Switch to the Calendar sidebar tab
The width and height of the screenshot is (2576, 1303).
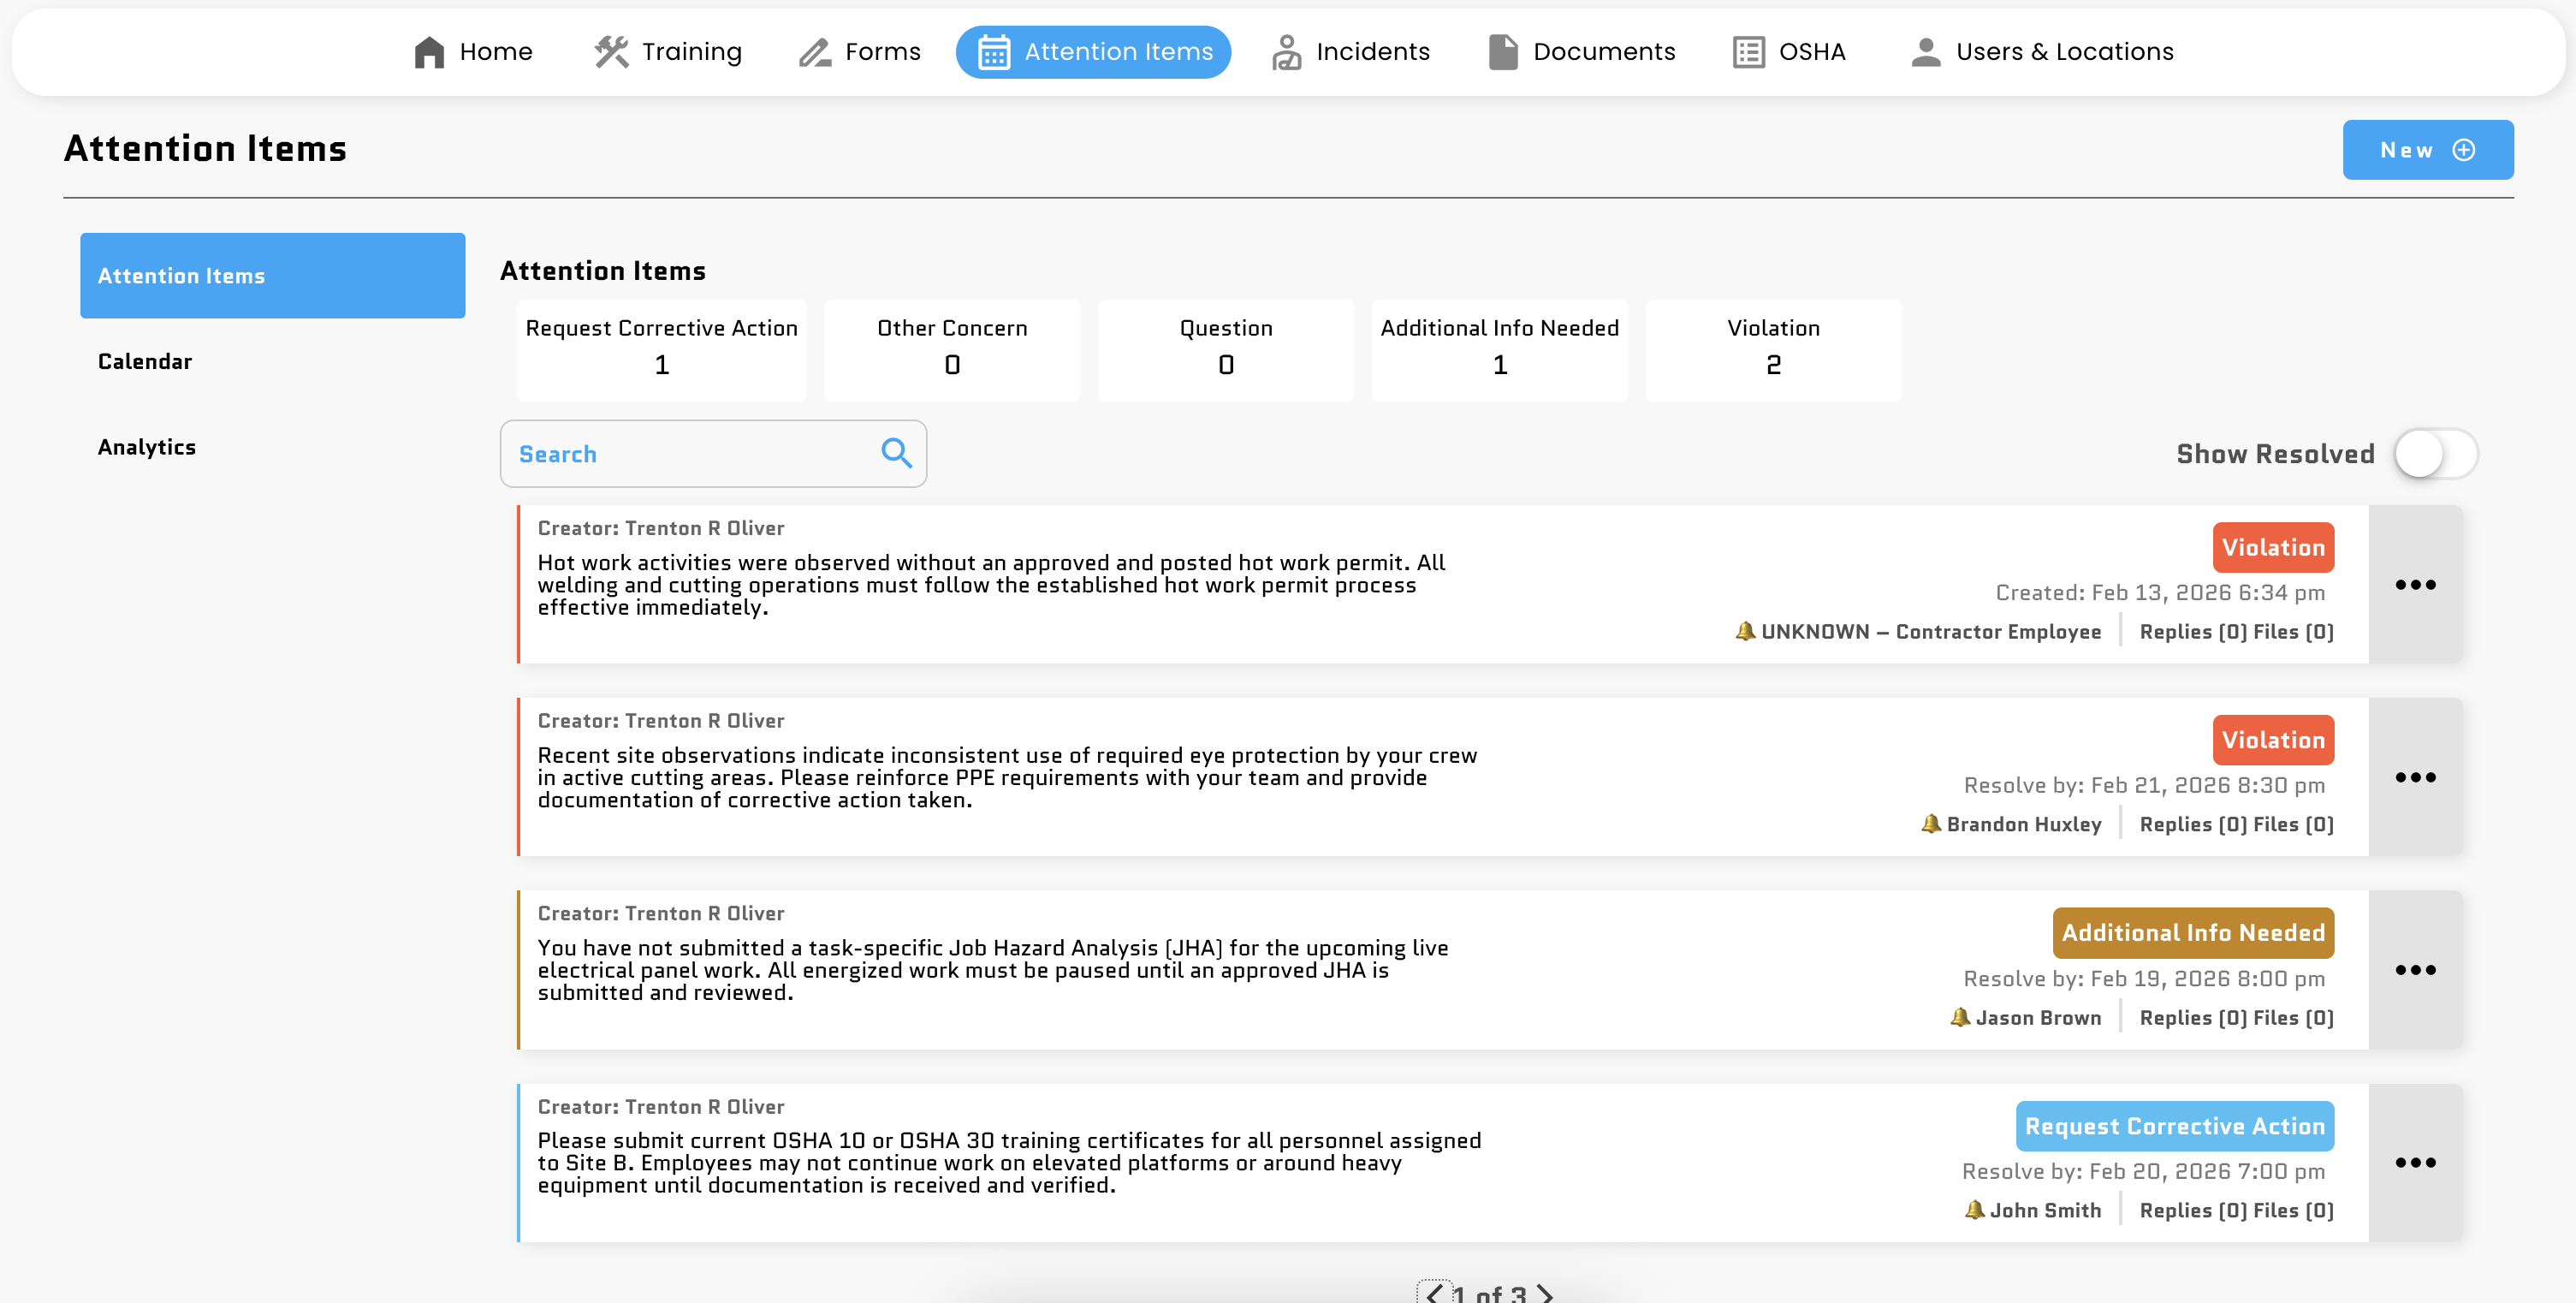144,361
